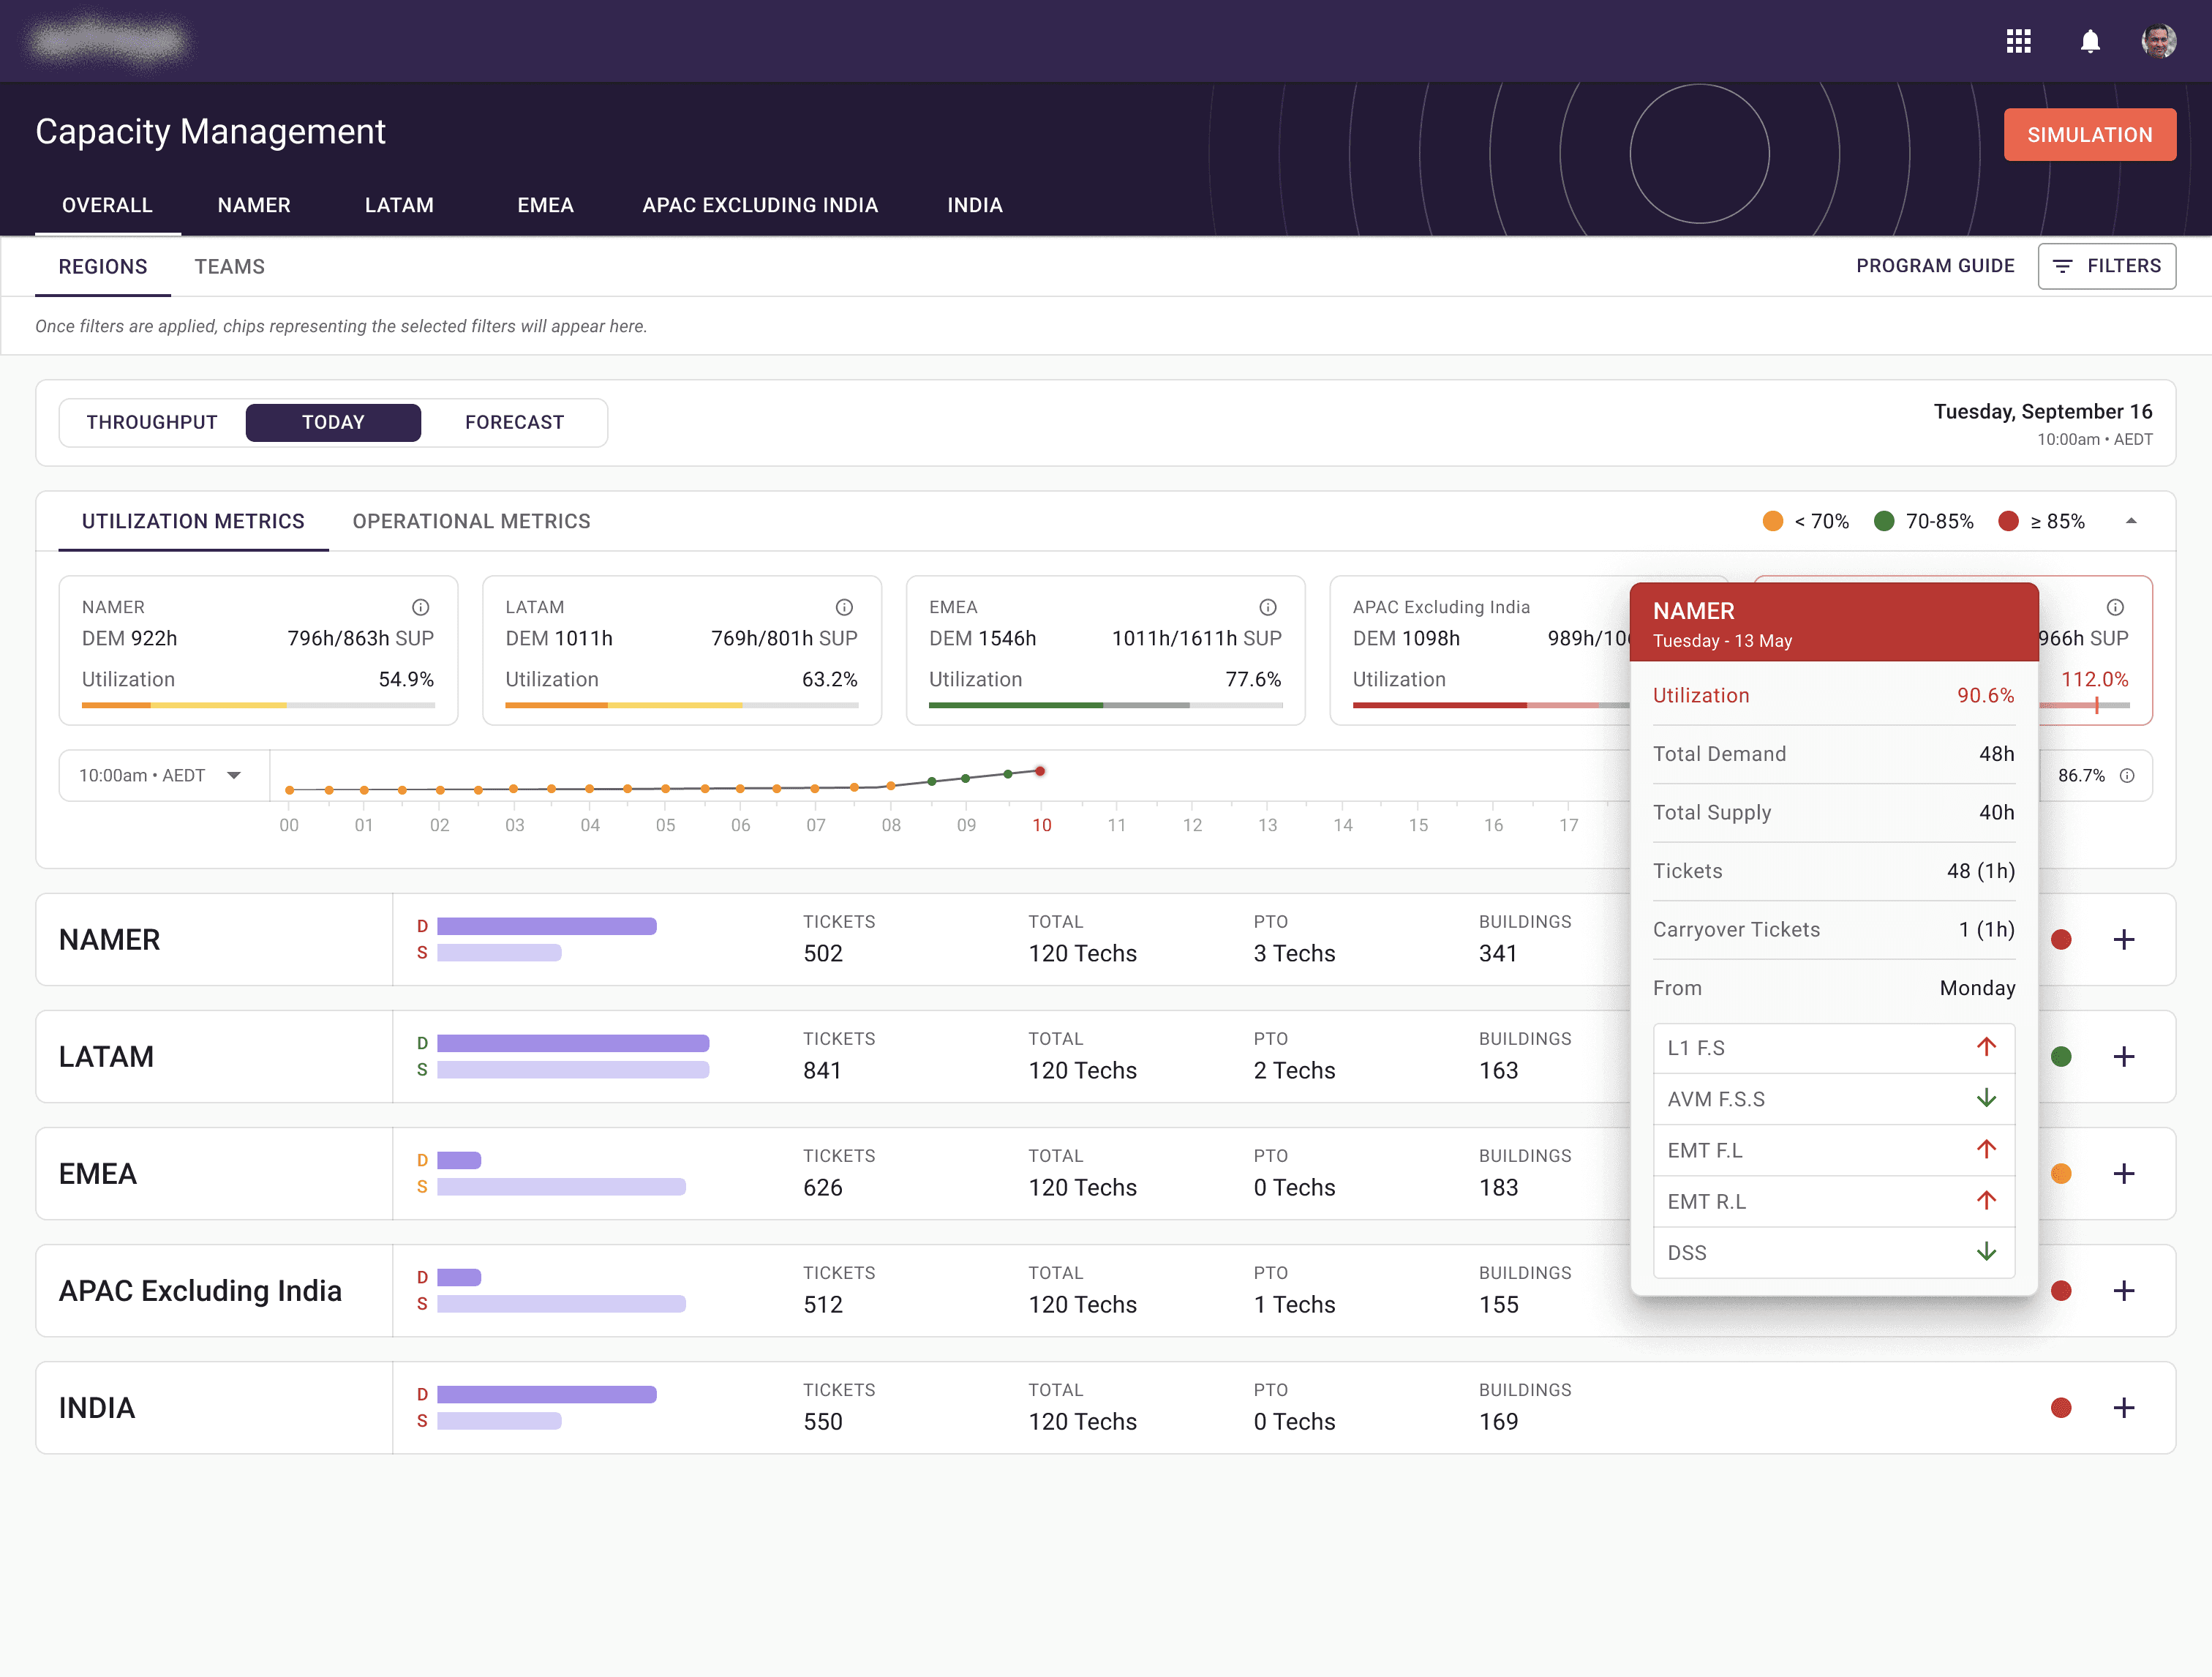Open the 10:00am AEDT time dropdown
2212x1677 pixels.
pos(162,776)
